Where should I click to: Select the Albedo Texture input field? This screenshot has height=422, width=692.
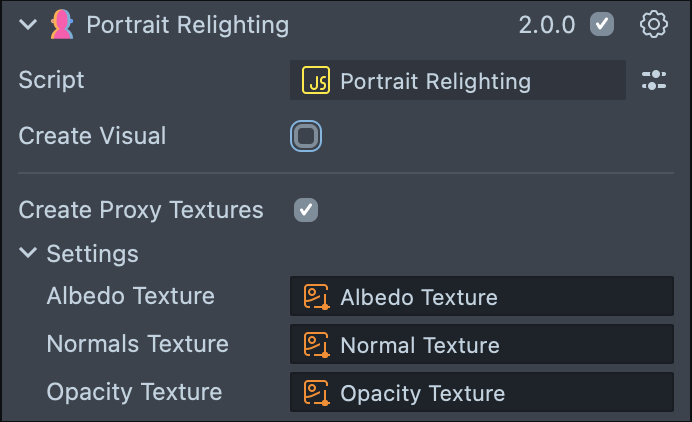(481, 297)
